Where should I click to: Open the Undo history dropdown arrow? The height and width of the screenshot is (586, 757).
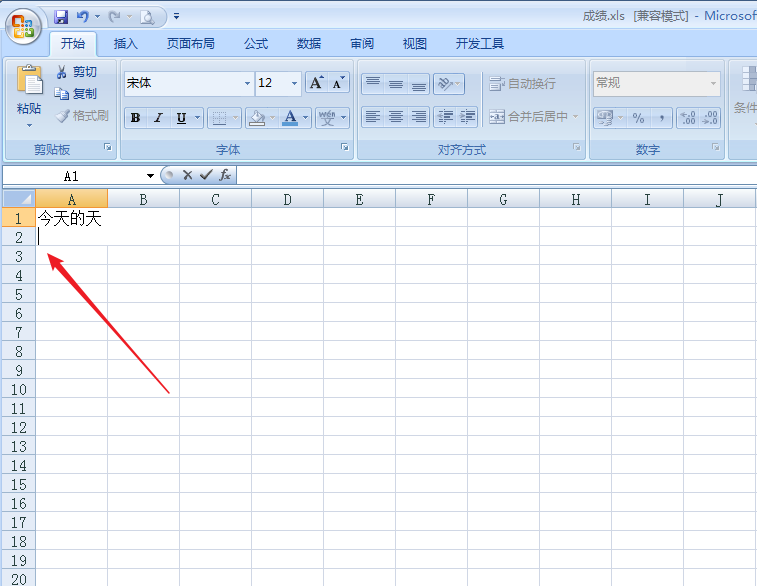point(98,17)
